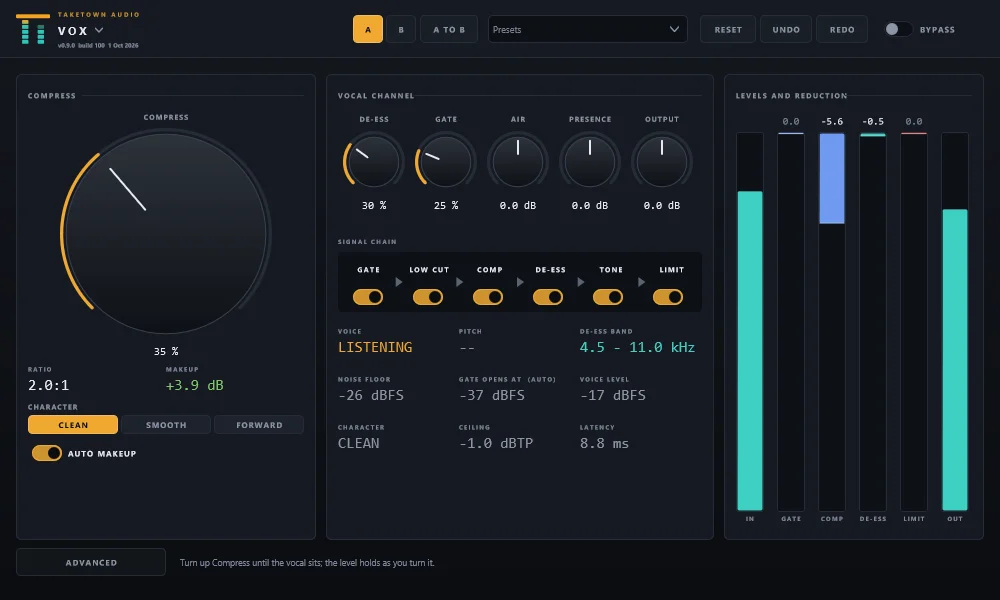
Task: Click the arrow between LOW CUT and COMP
Action: tap(459, 282)
